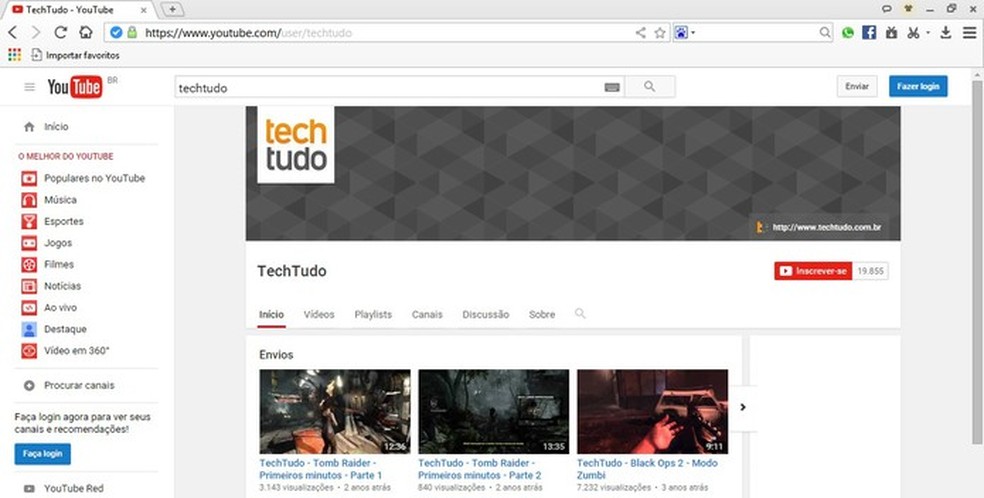Open the Facebook extension icon
Screen dimensions: 984x498
(869, 33)
